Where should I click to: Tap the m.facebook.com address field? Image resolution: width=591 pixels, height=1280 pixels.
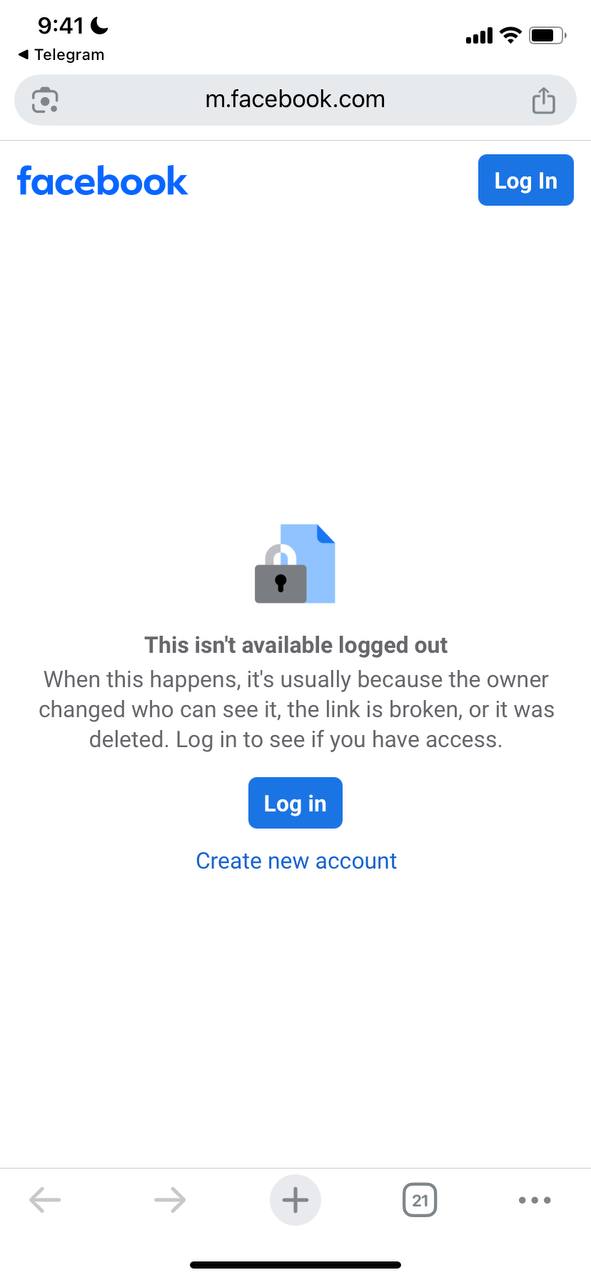pyautogui.click(x=295, y=100)
